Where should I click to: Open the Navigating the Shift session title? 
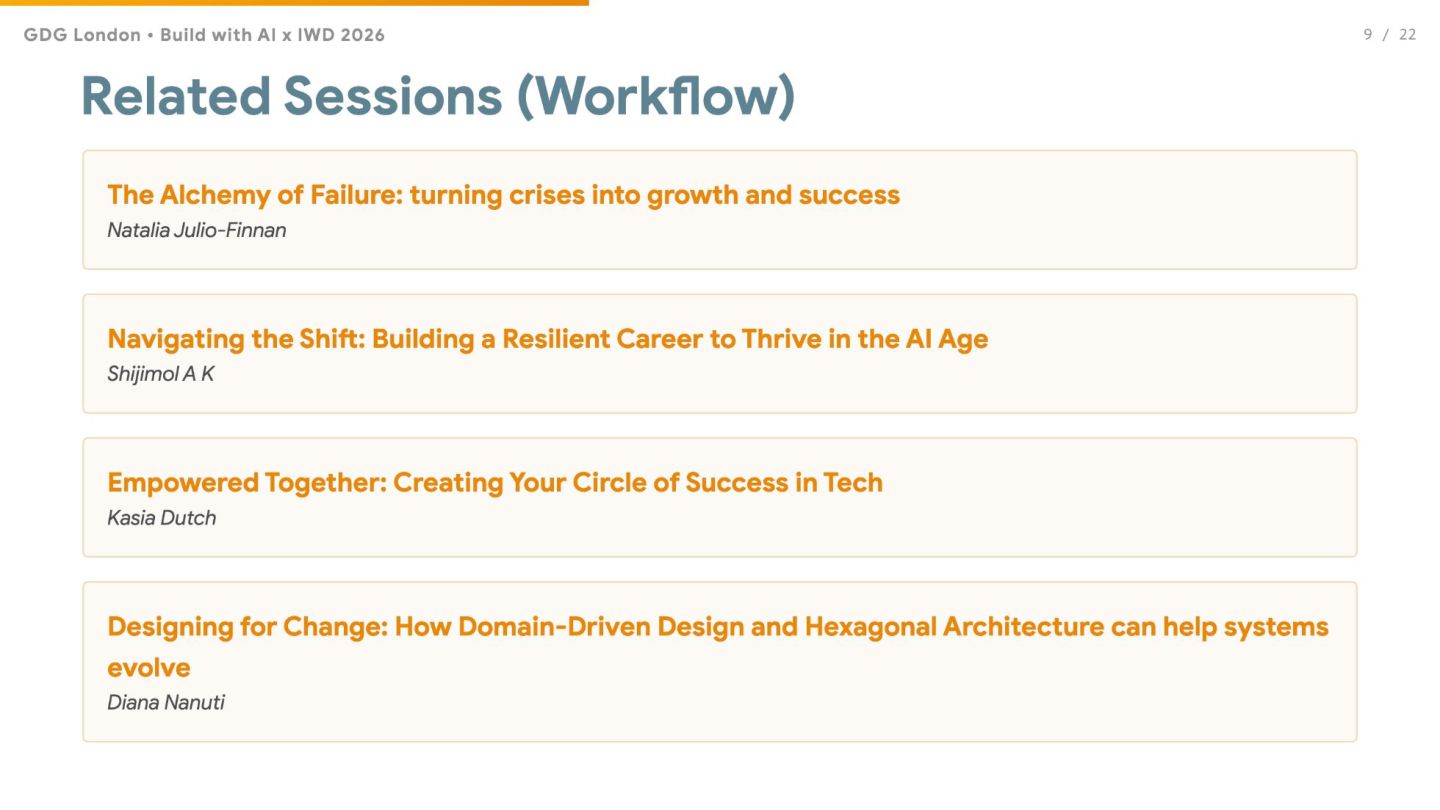pyautogui.click(x=547, y=339)
